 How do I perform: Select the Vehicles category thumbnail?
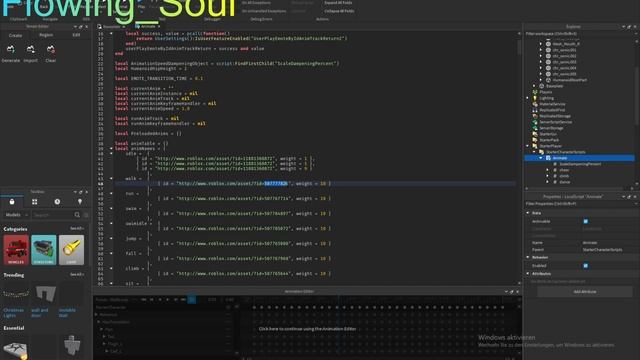[x=16, y=250]
